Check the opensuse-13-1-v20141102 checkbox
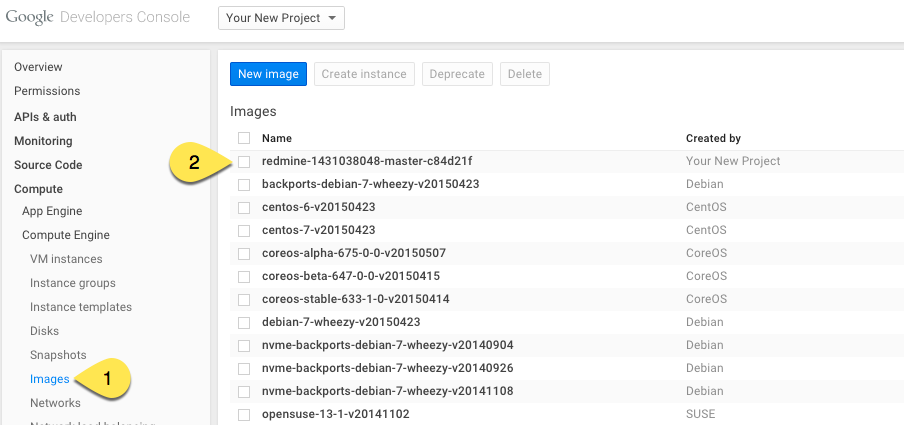The height and width of the screenshot is (425, 904). point(244,415)
